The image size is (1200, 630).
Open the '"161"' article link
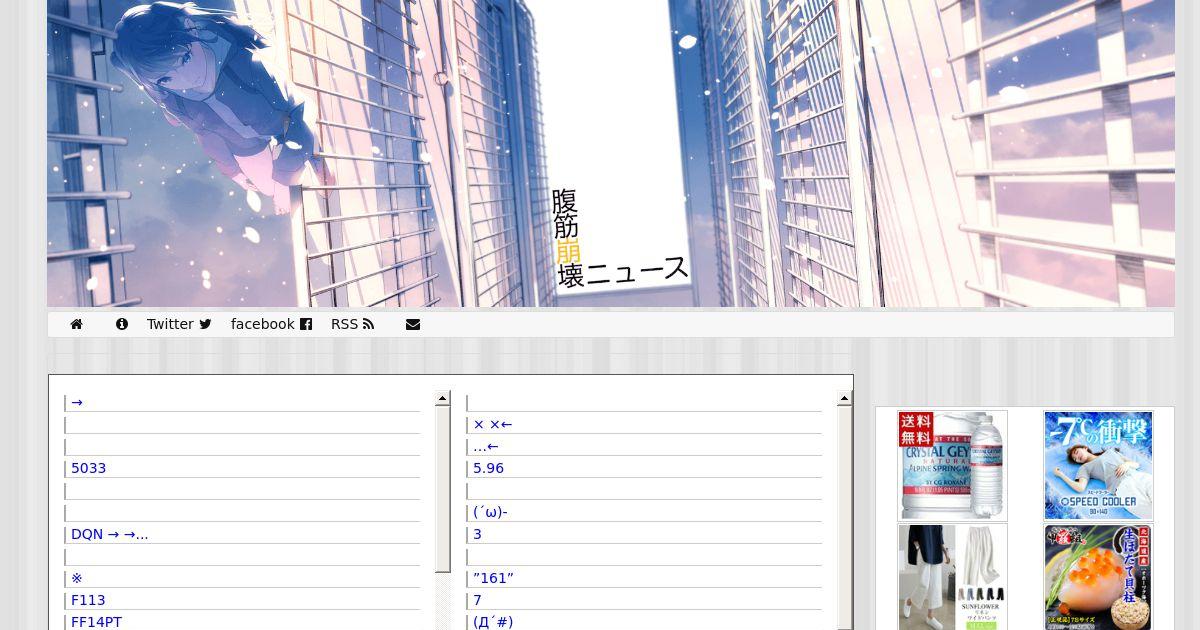point(493,578)
